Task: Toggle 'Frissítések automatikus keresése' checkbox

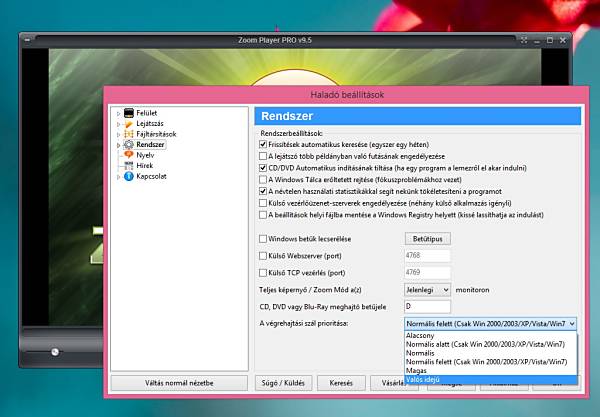Action: pos(263,145)
